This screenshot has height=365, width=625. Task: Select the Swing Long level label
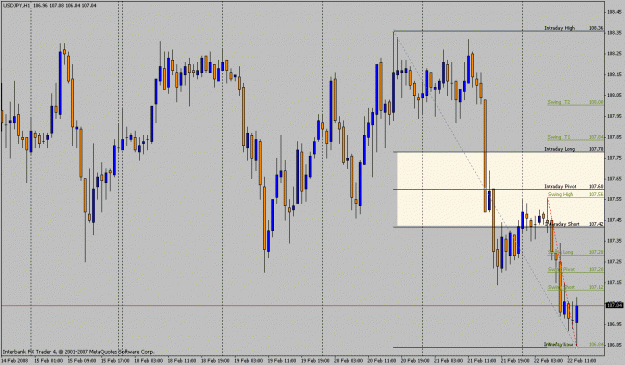click(x=560, y=252)
